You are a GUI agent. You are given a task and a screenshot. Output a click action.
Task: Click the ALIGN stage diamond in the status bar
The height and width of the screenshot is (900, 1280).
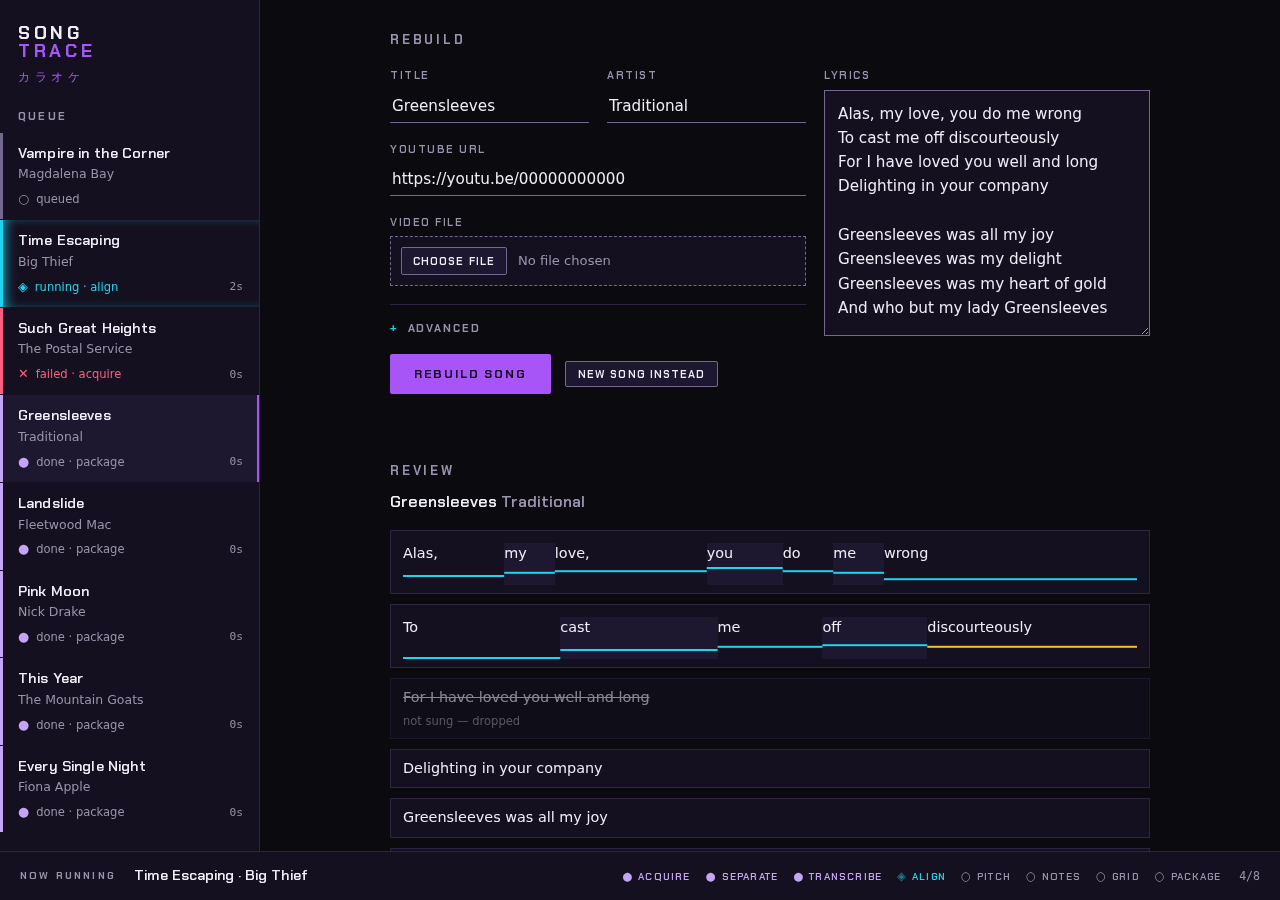(x=902, y=877)
